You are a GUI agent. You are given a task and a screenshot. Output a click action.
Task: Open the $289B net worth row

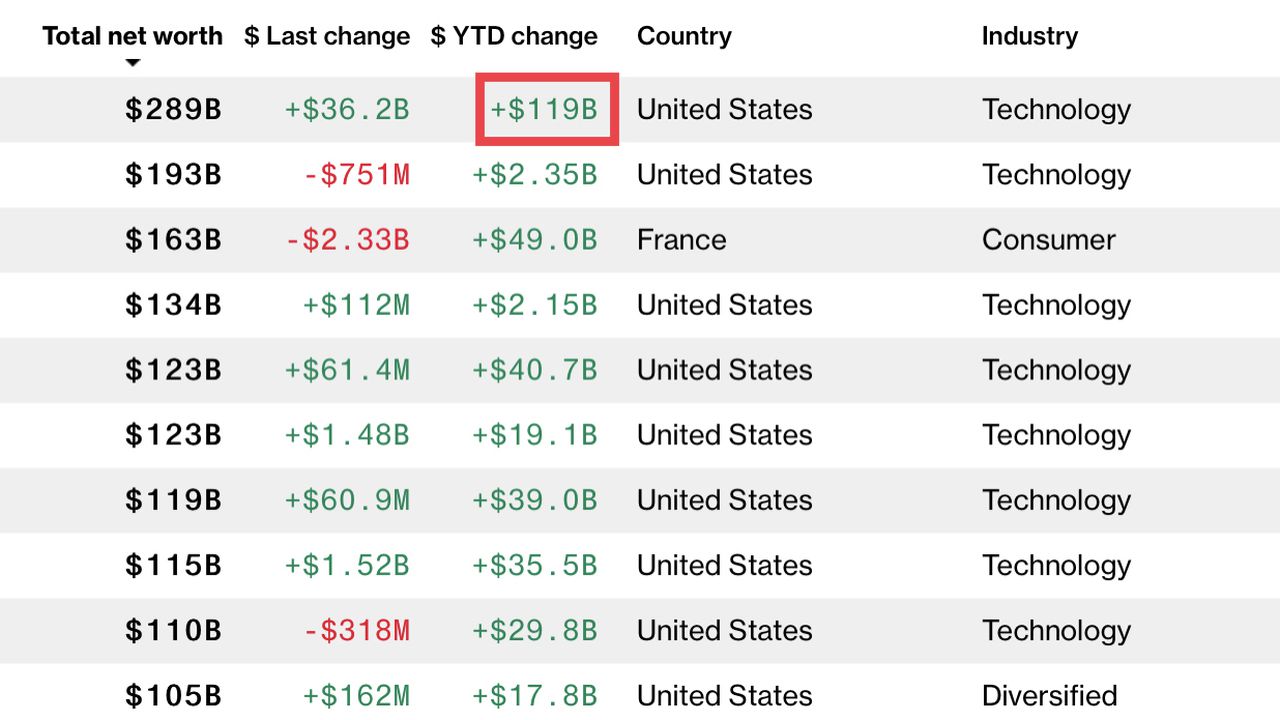(x=640, y=109)
